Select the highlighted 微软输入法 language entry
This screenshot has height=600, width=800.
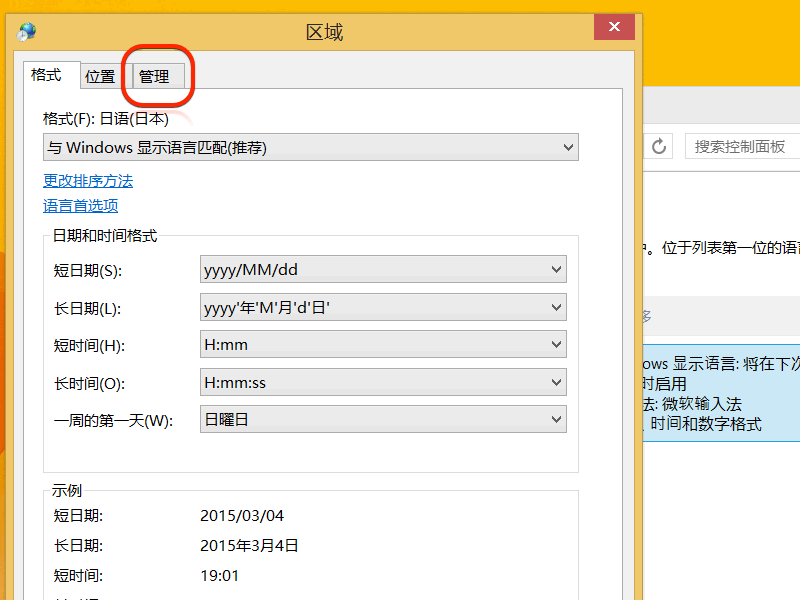tap(720, 393)
